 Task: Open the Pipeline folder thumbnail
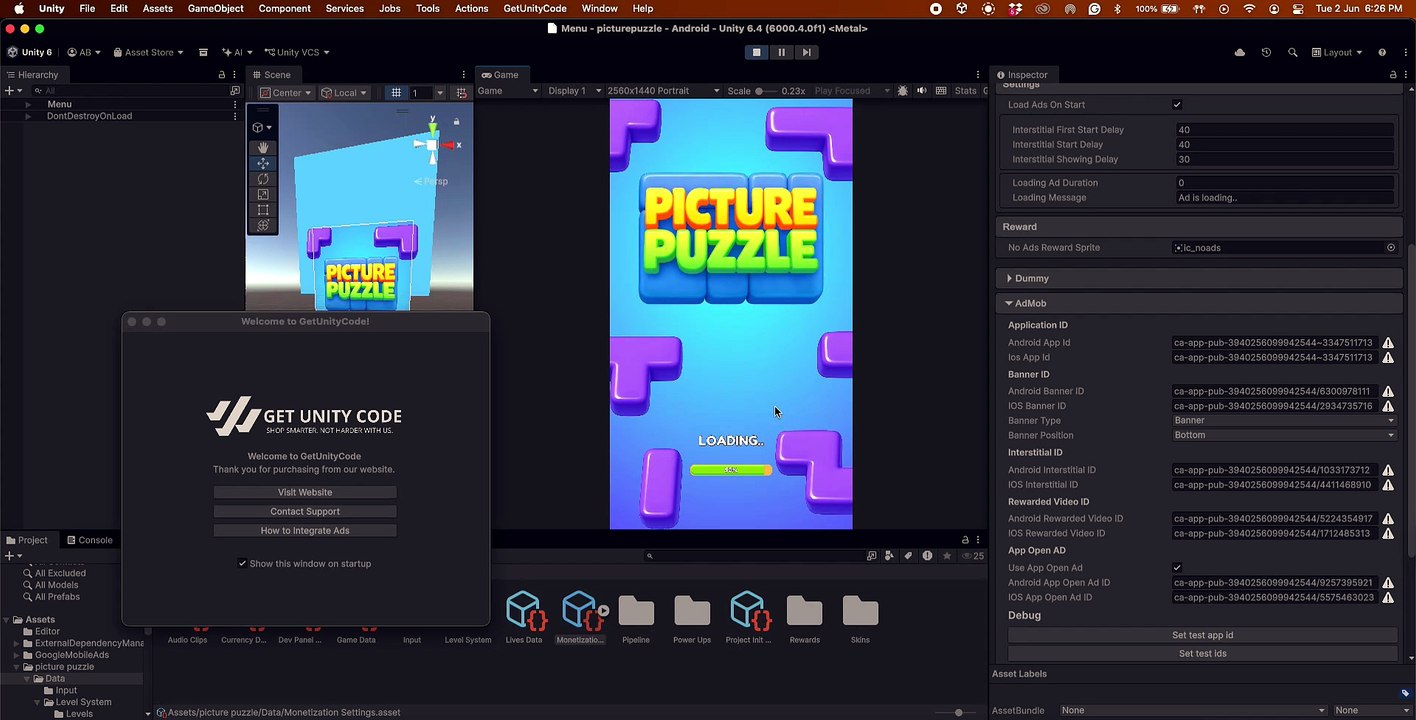click(x=636, y=610)
